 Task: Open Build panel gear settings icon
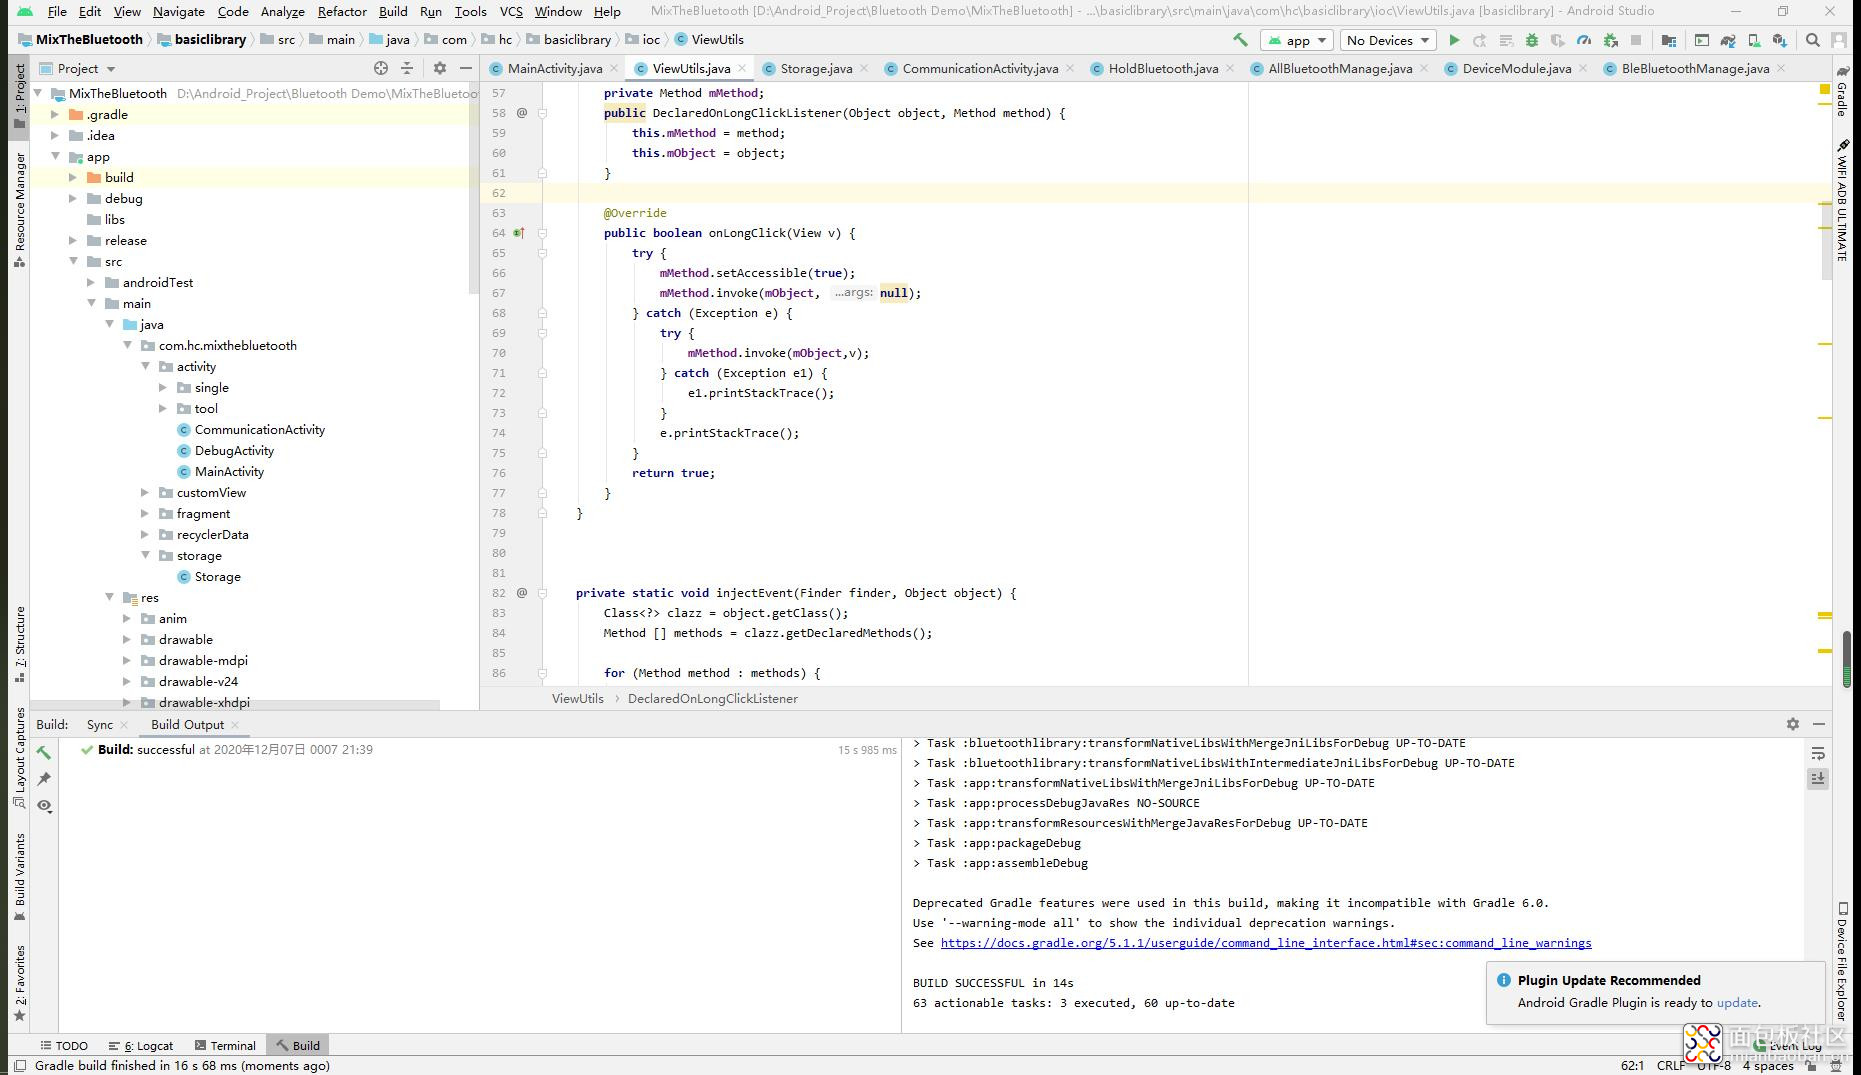click(x=1792, y=724)
